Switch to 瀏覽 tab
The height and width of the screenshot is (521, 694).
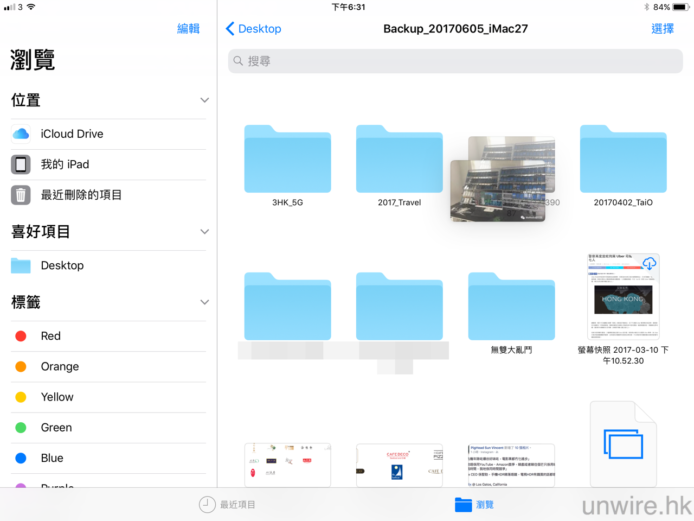(474, 504)
